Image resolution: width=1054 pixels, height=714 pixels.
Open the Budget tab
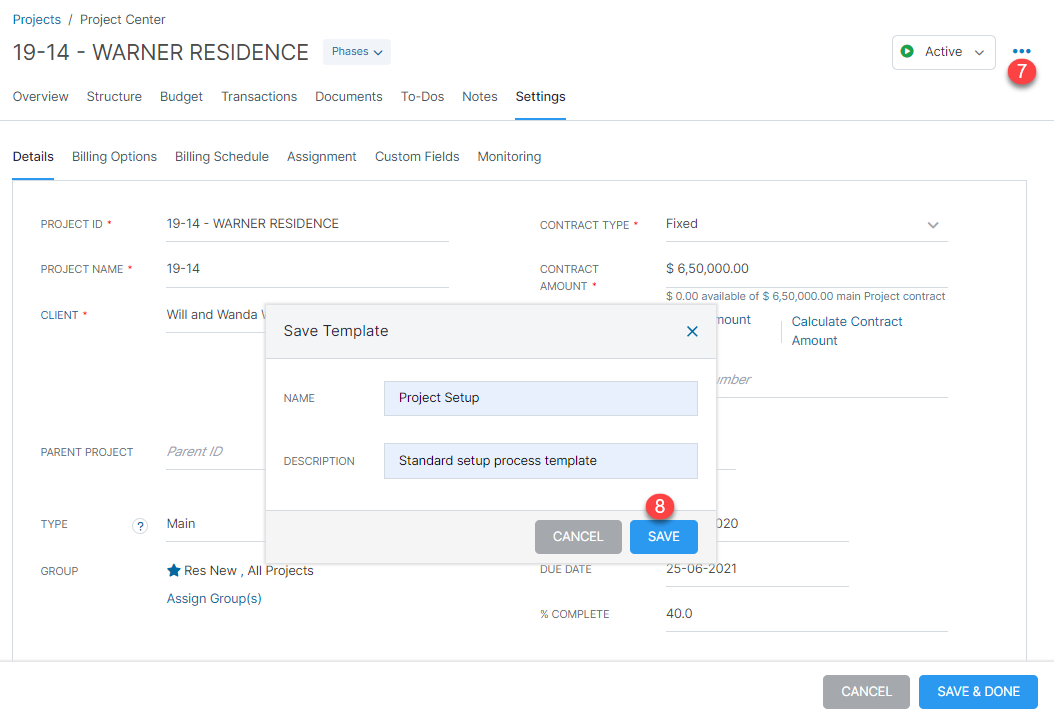tap(181, 97)
